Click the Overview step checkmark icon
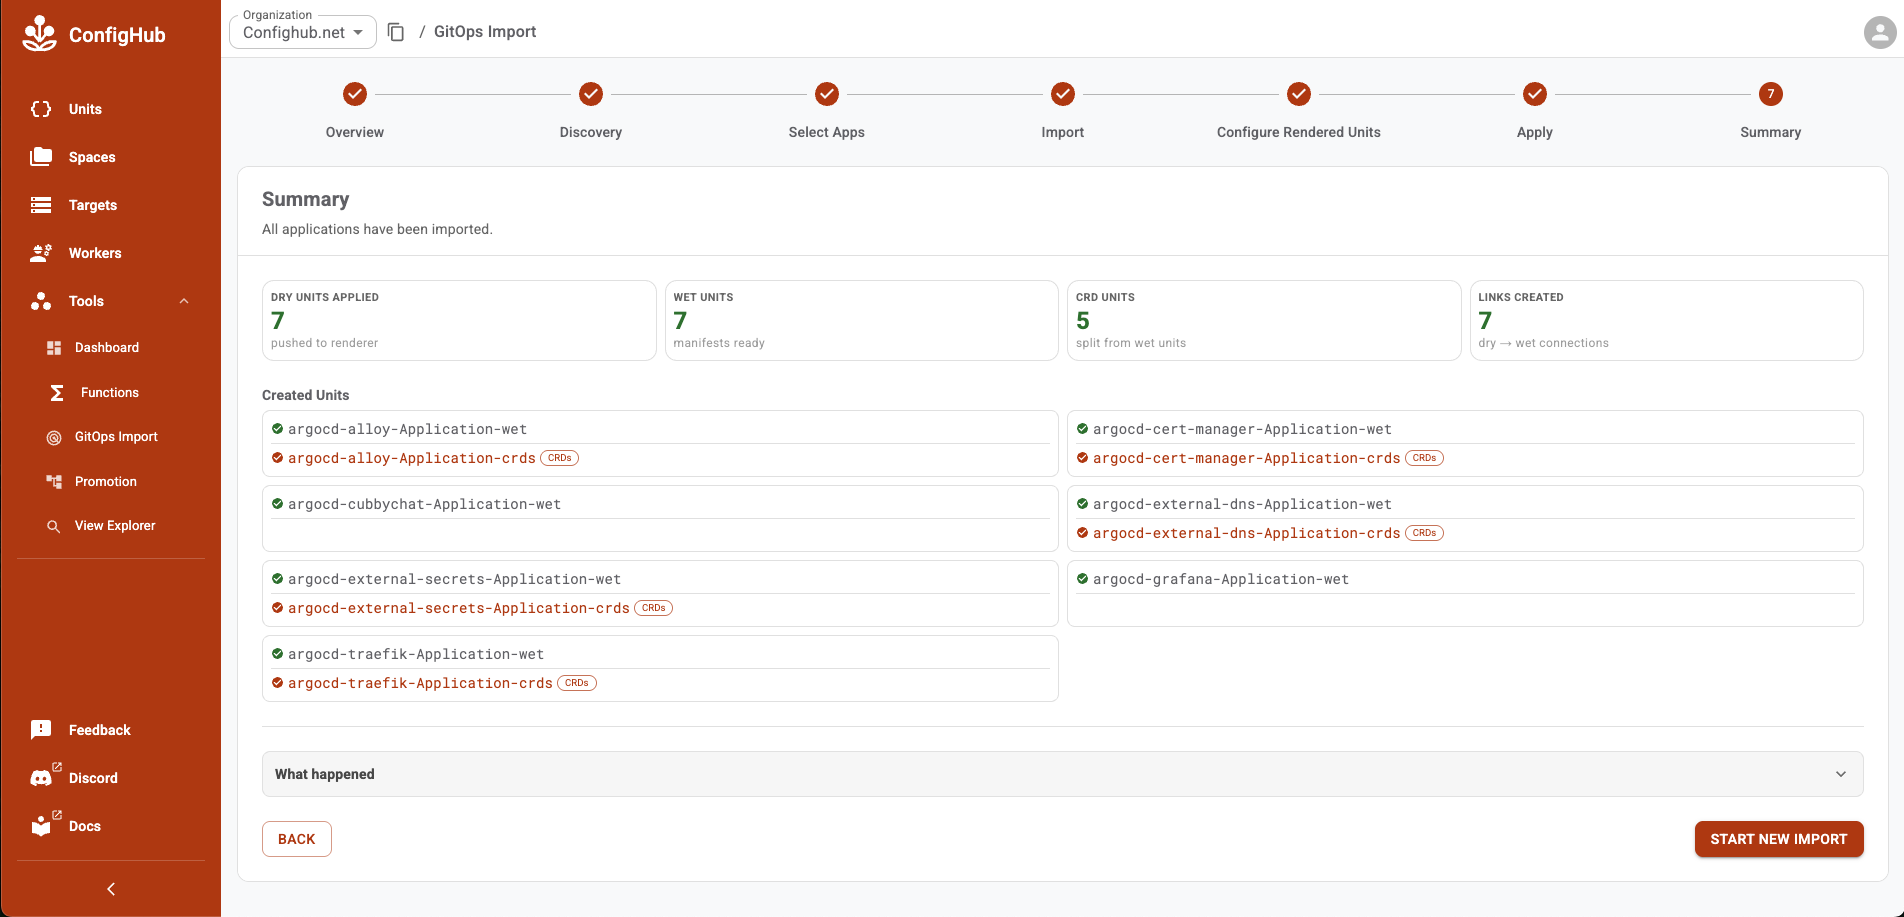The width and height of the screenshot is (1904, 917). click(355, 94)
